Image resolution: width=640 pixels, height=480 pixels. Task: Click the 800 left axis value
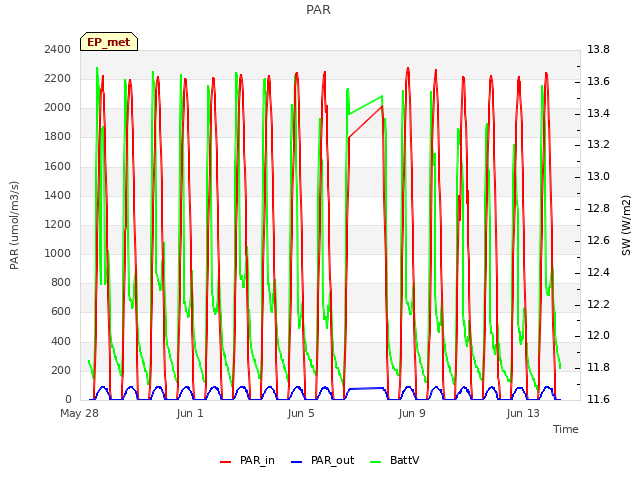pos(61,282)
